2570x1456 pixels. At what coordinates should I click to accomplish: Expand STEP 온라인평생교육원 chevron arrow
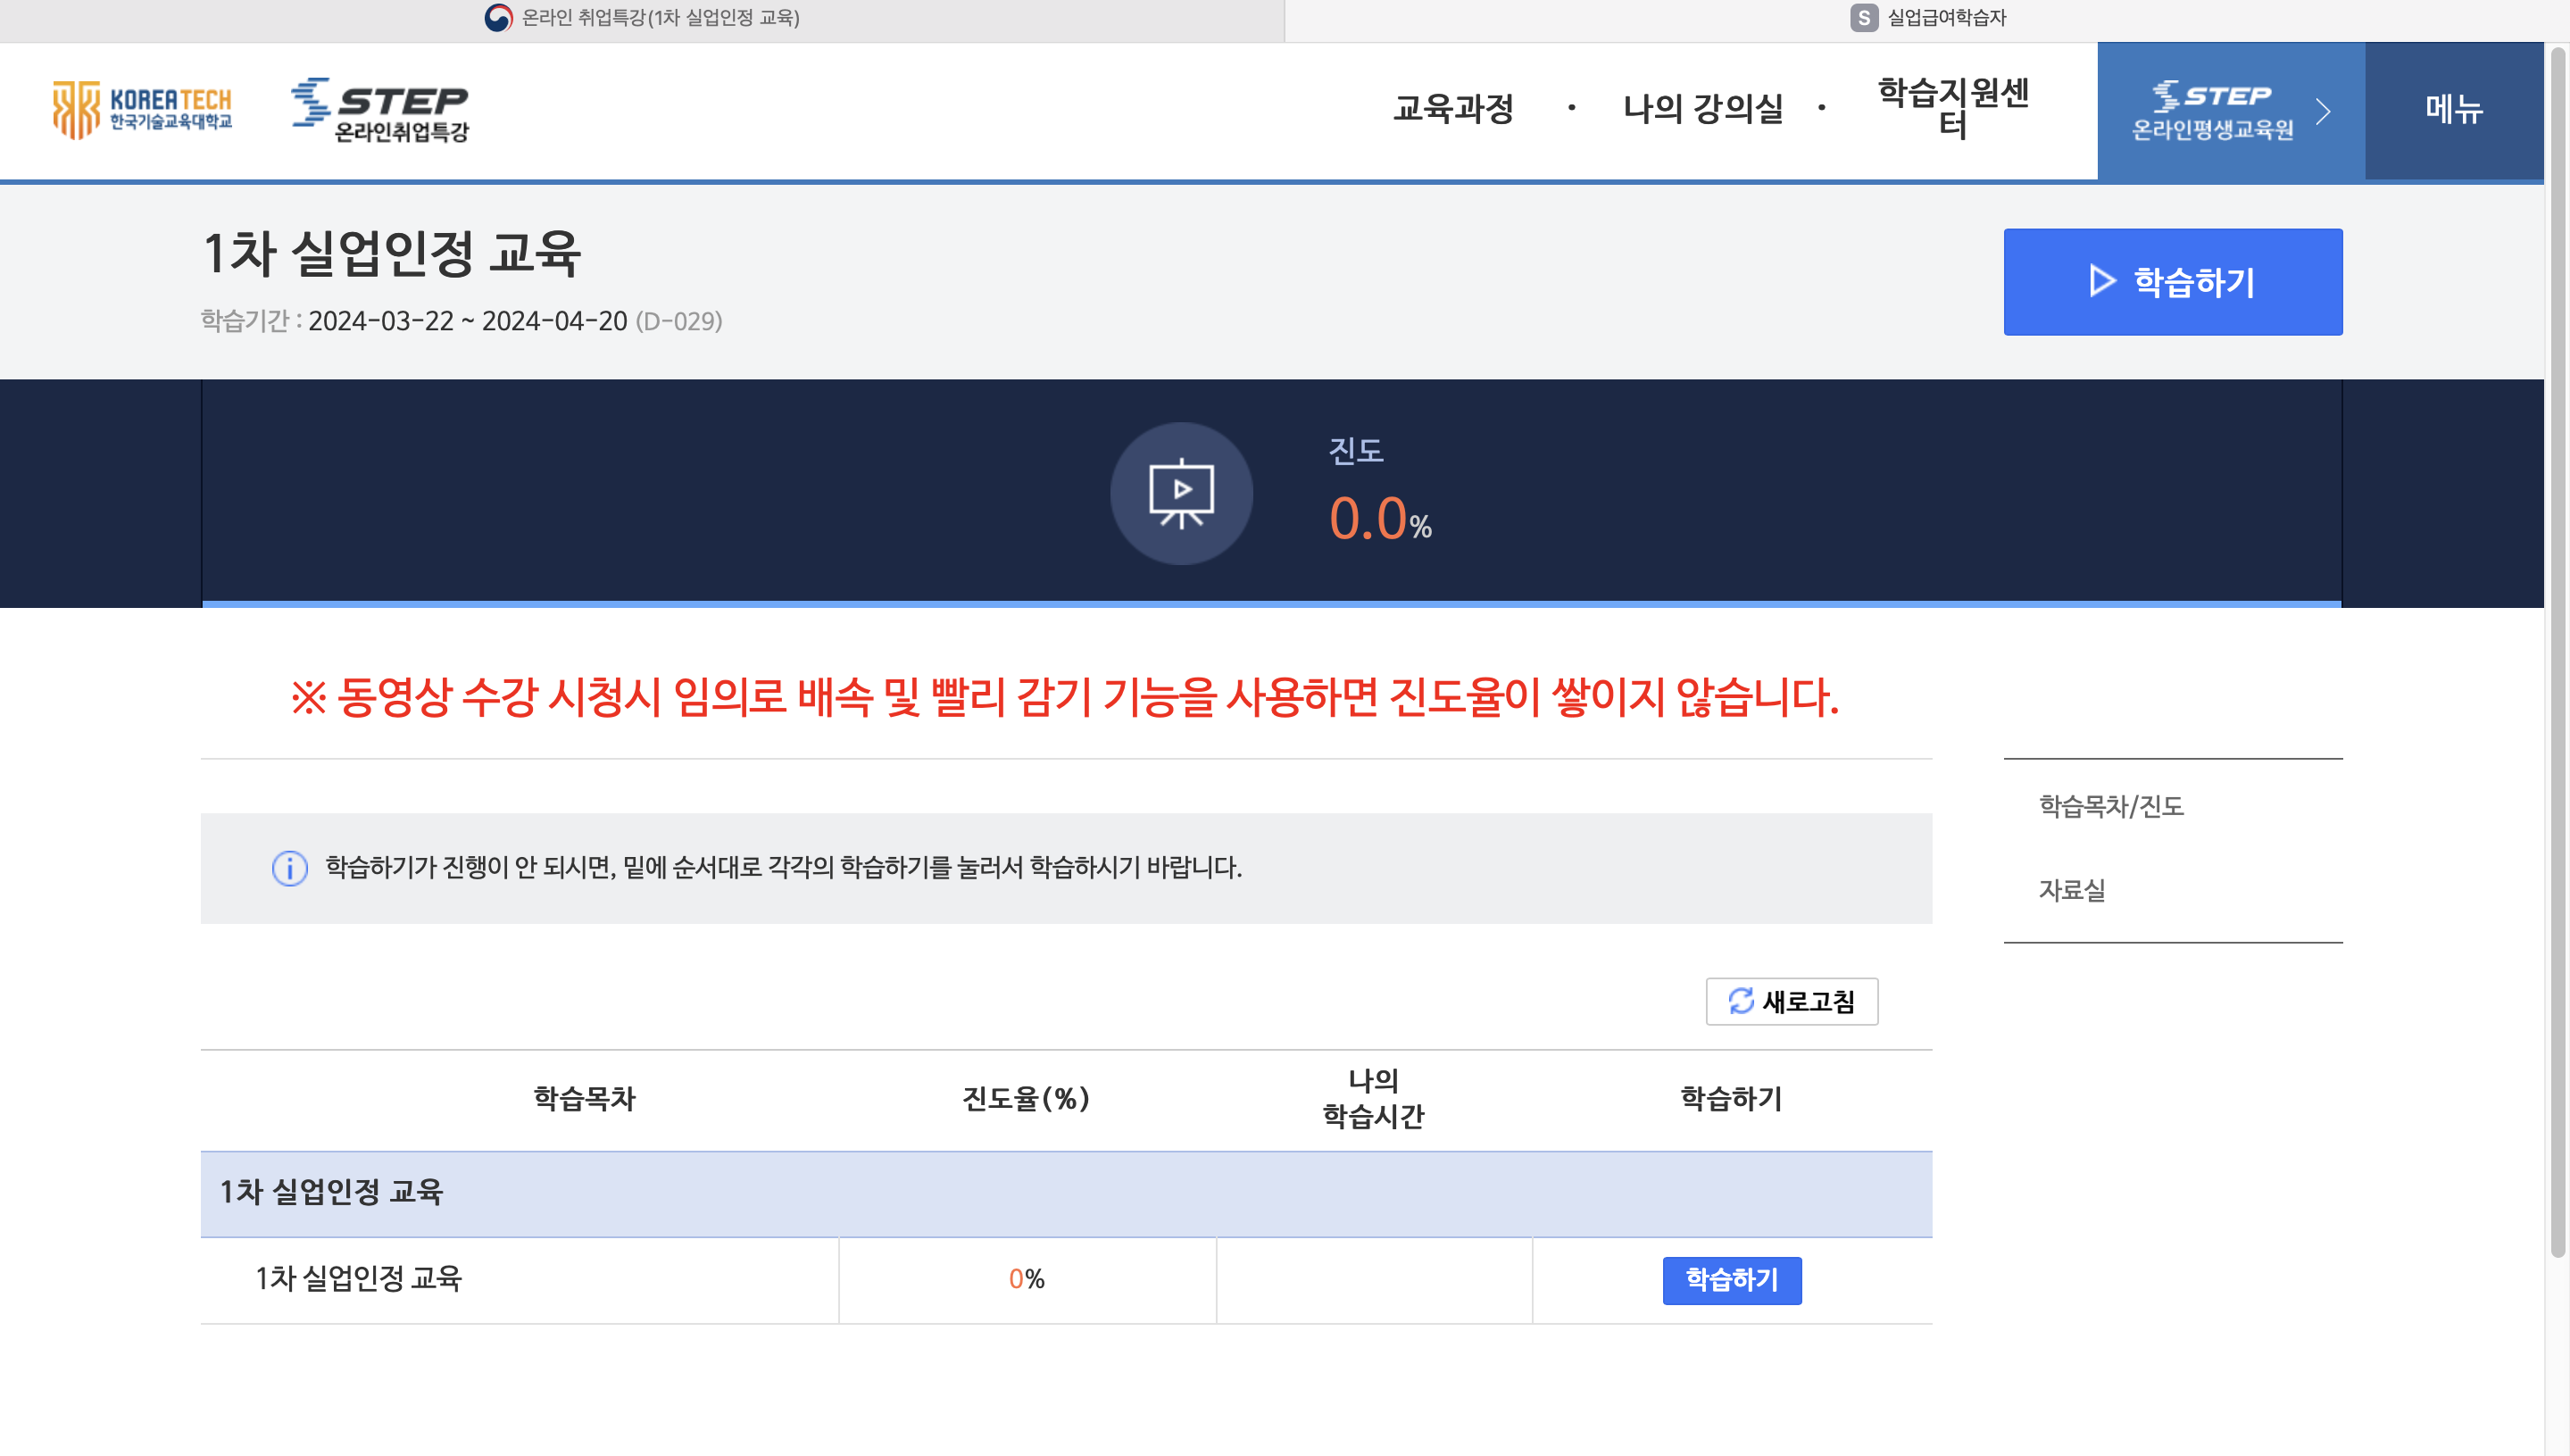click(2323, 111)
